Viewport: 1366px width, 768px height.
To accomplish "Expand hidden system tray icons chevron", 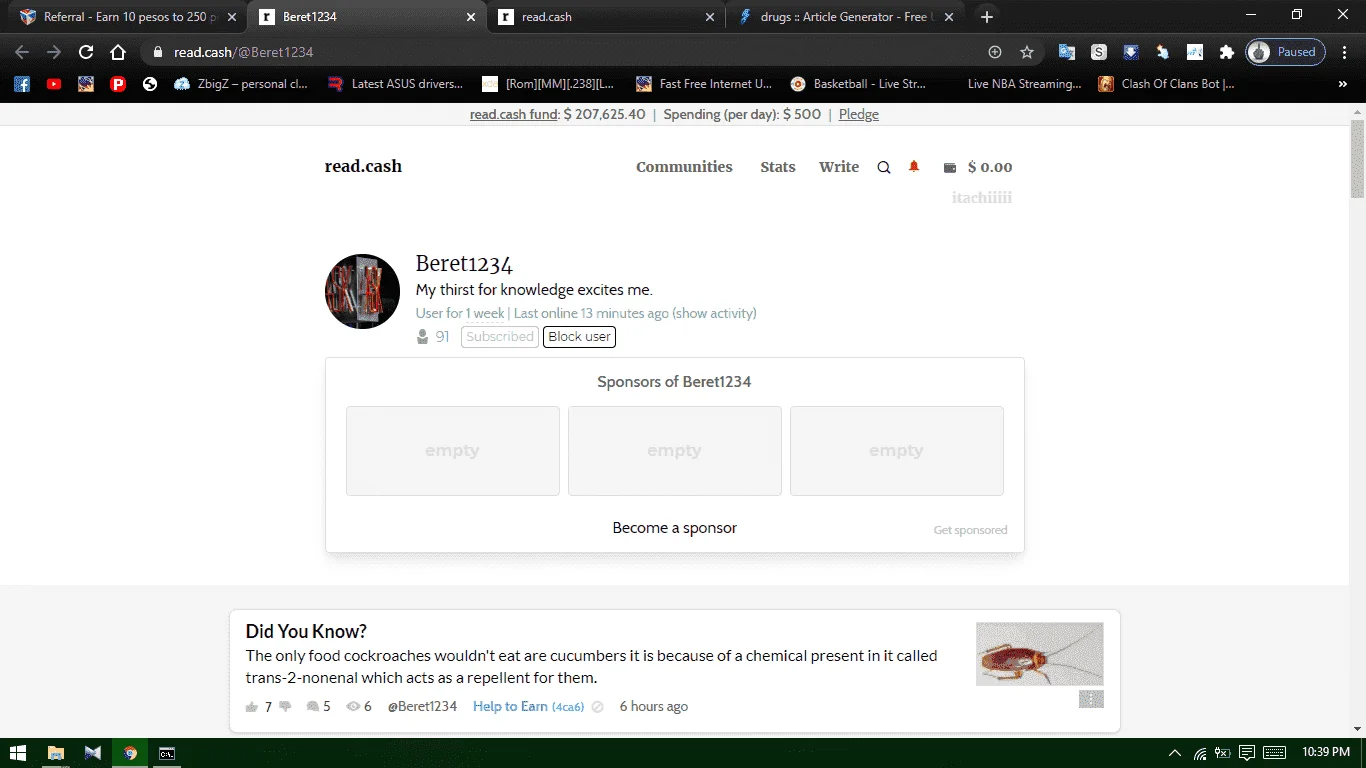I will (x=1175, y=753).
